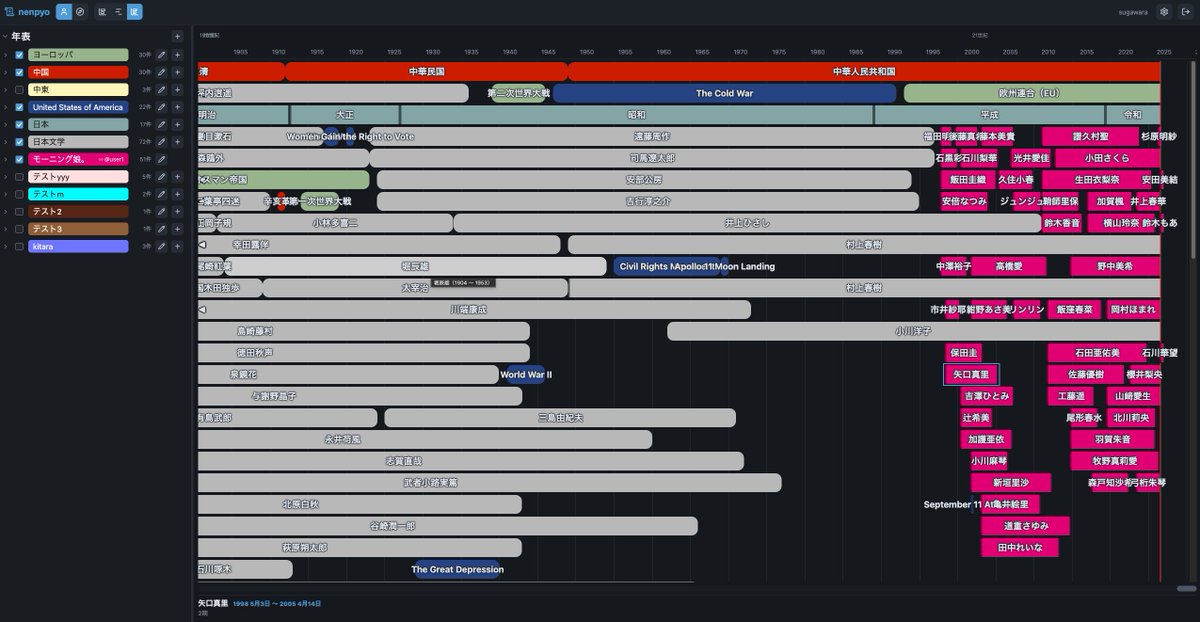The height and width of the screenshot is (622, 1200).
Task: Expand the 中国 row chevron
Action: (x=6, y=72)
